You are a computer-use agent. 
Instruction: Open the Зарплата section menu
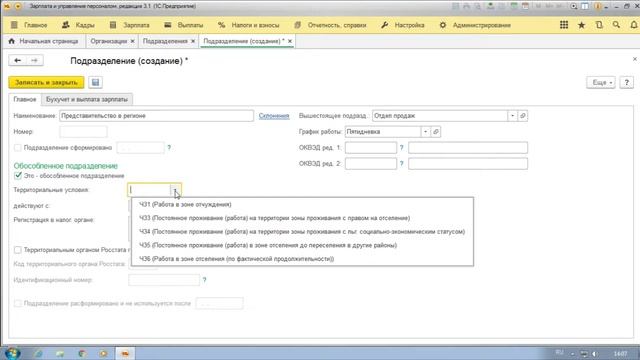click(129, 25)
